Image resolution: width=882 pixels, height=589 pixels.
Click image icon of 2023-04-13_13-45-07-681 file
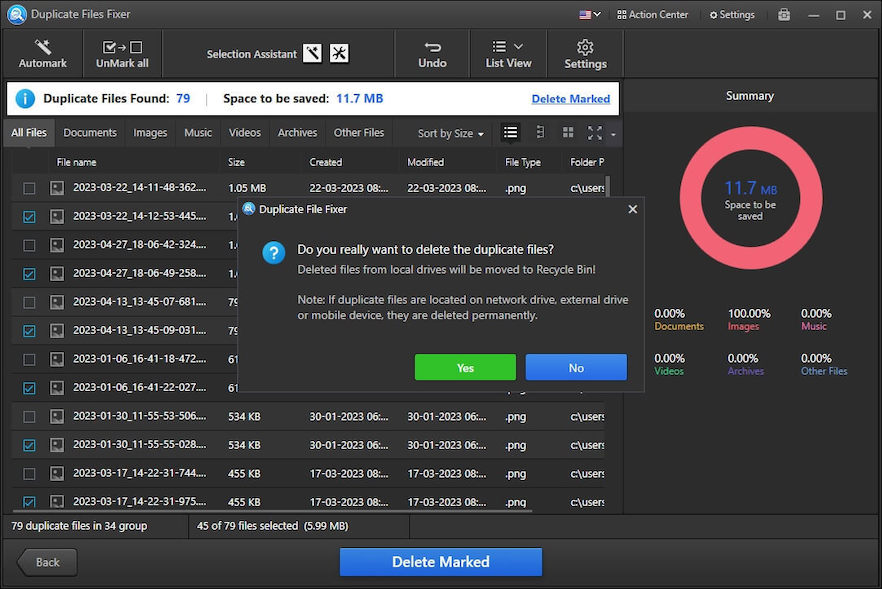[x=57, y=302]
